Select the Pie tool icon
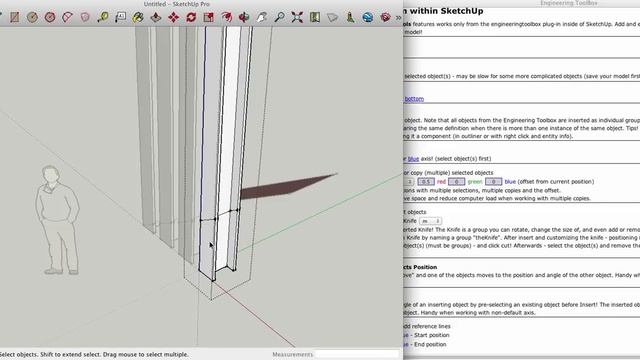This screenshot has height=360, width=640. pos(85,17)
